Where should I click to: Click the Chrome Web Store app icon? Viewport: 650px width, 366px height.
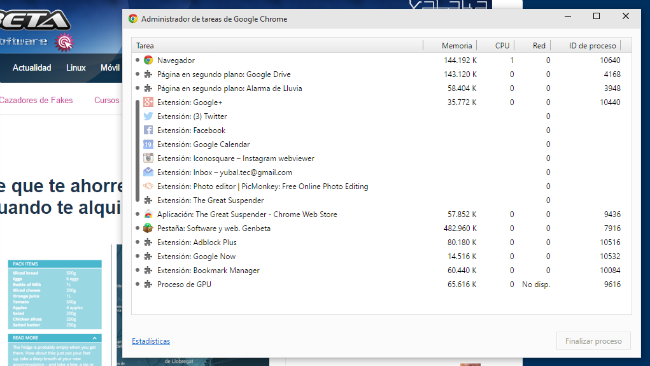click(148, 214)
